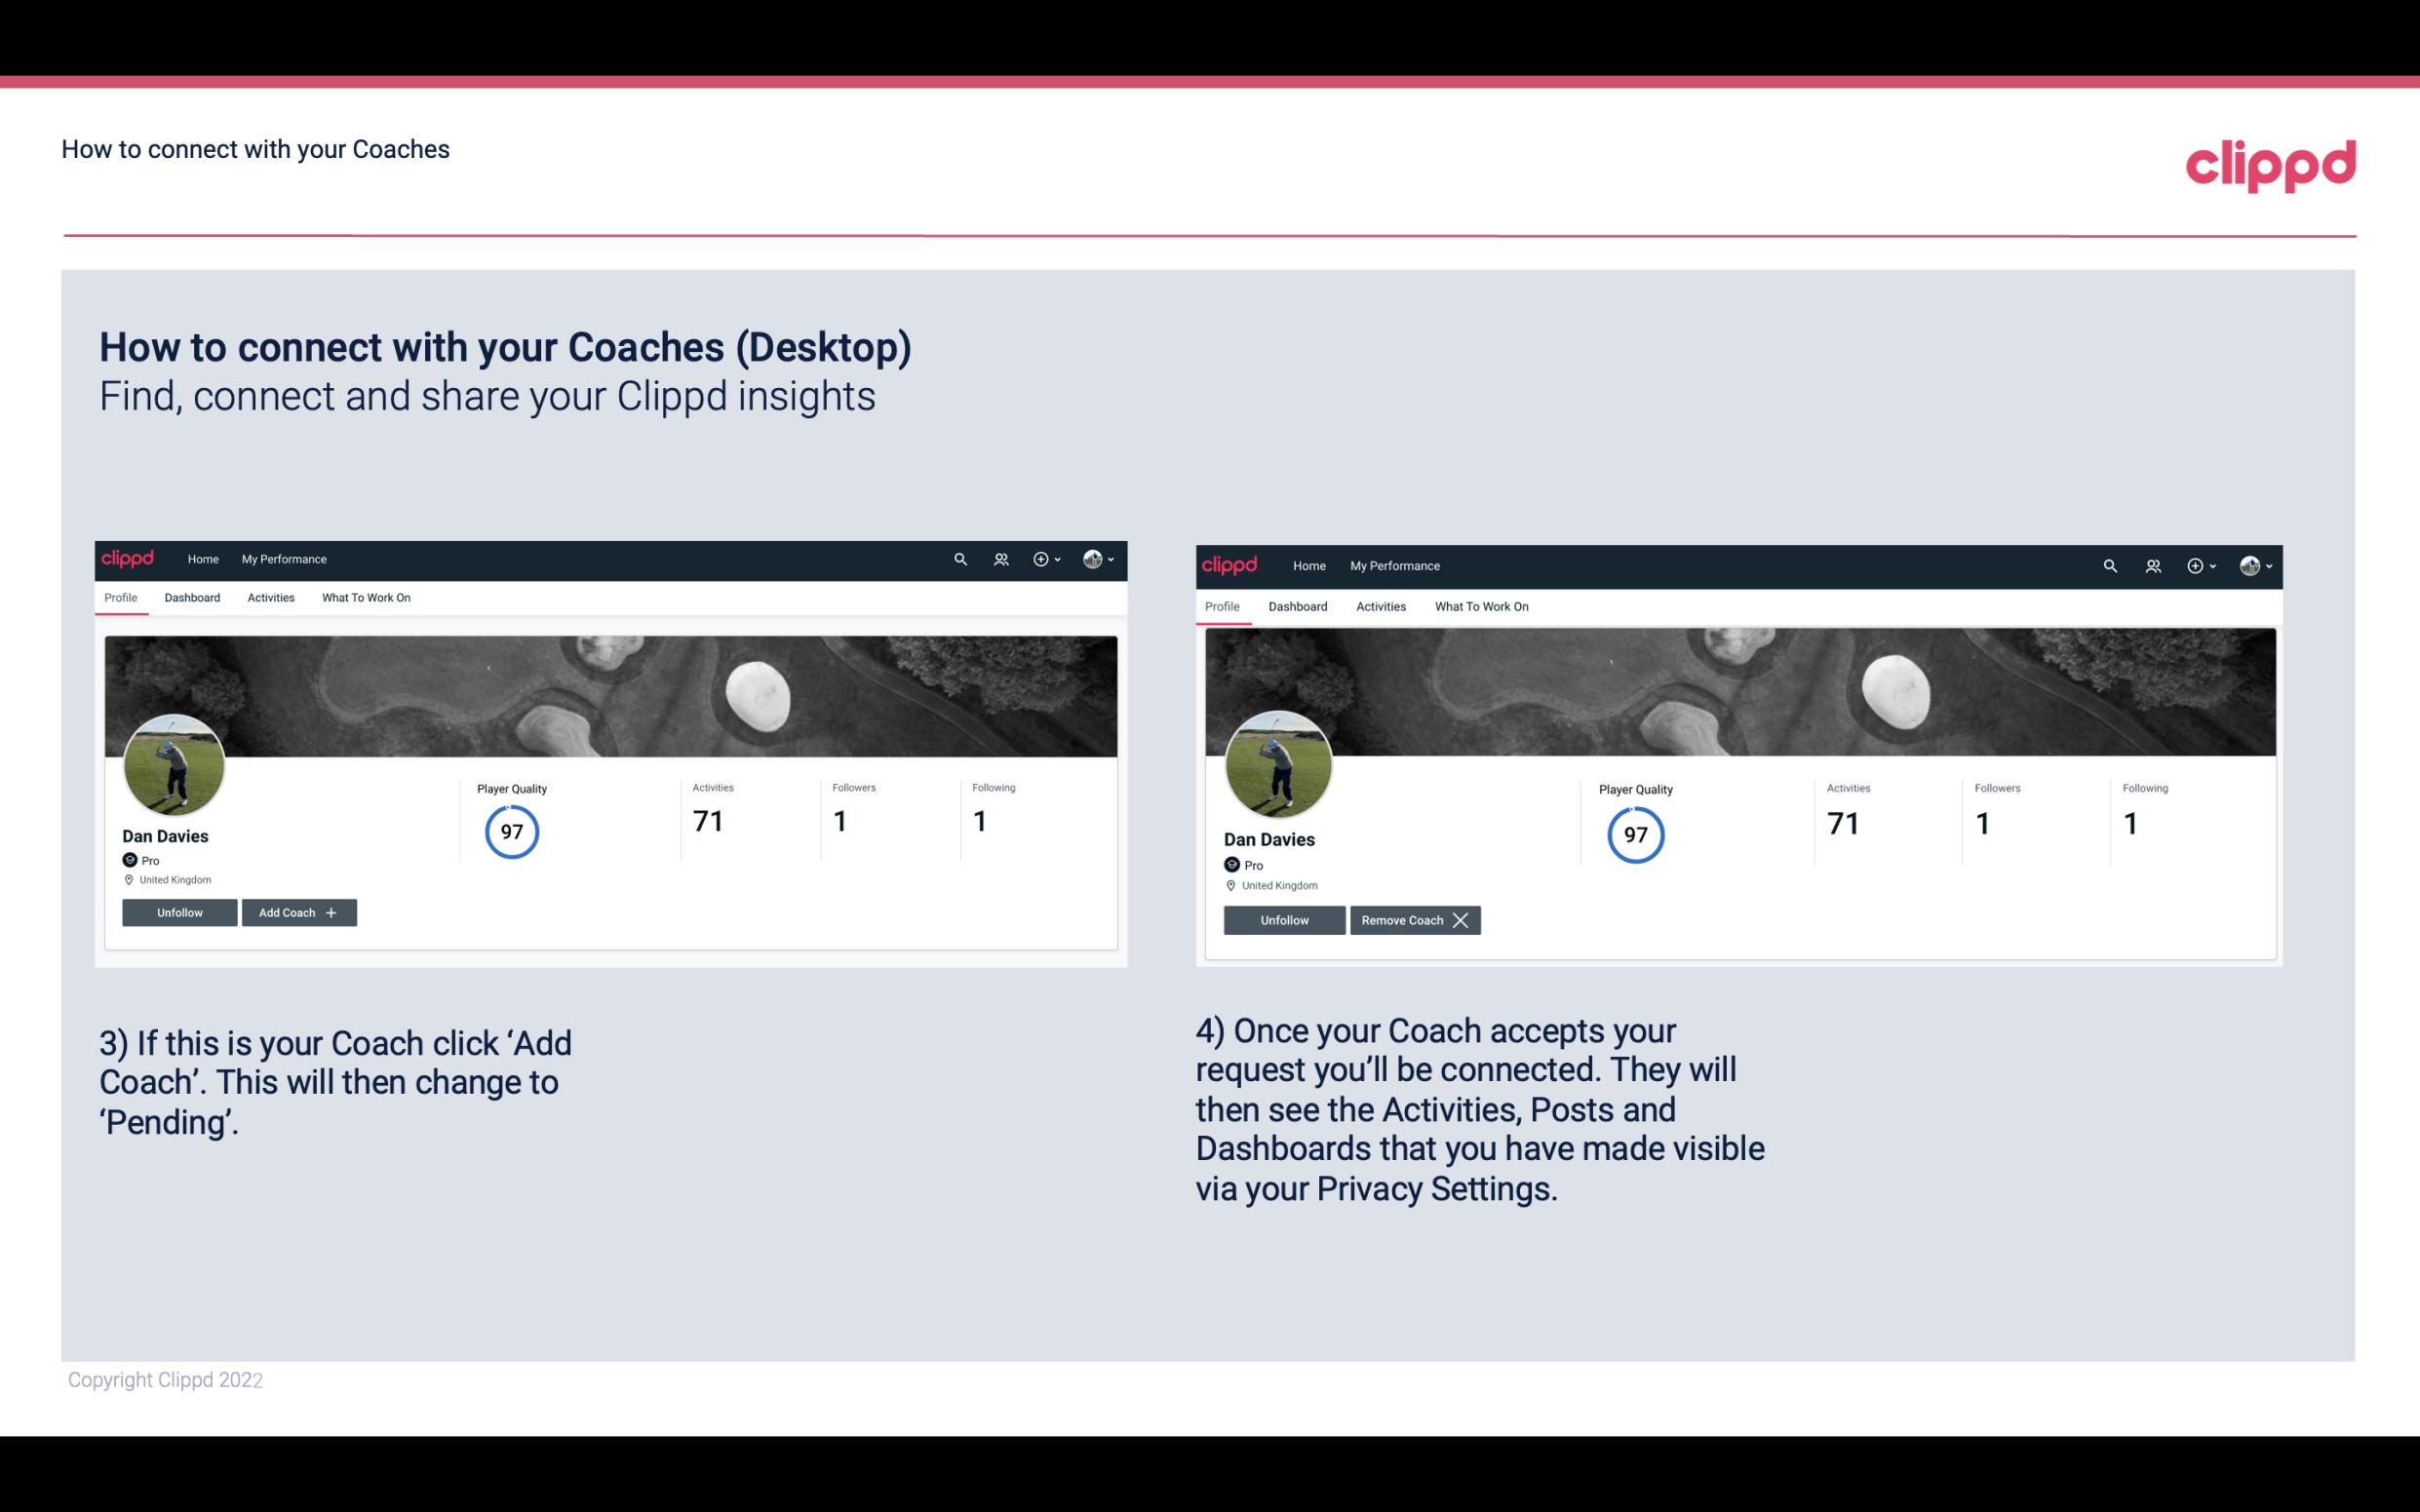This screenshot has width=2420, height=1512.
Task: Click the What To Work On tab
Action: pyautogui.click(x=364, y=598)
